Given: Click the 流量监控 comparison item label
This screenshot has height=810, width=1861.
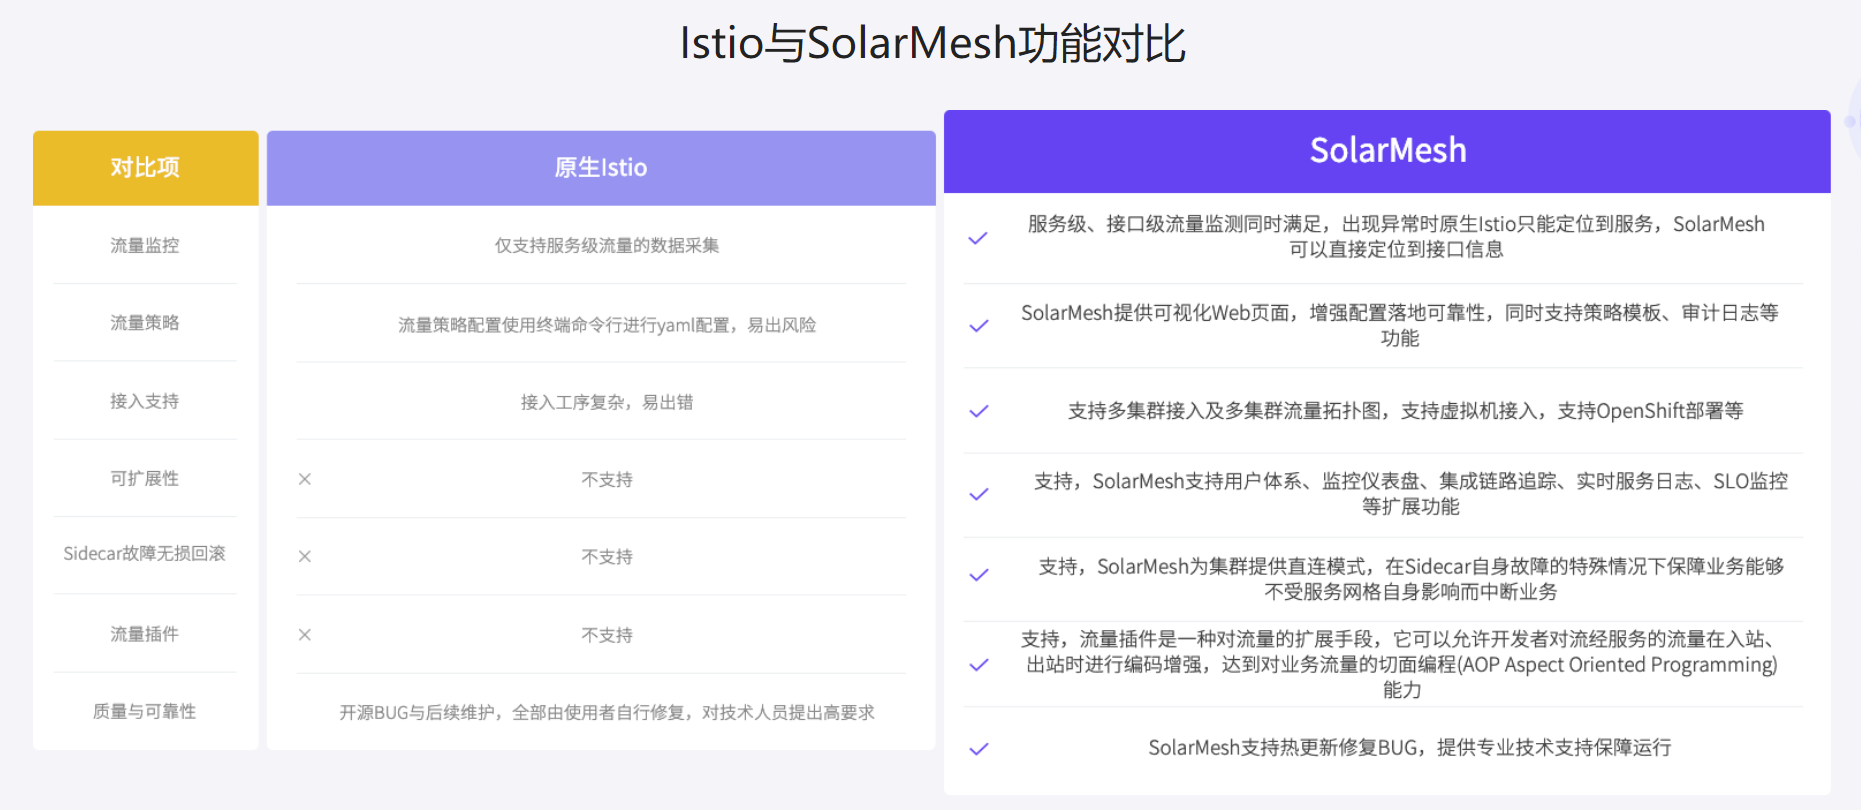Looking at the screenshot, I should [x=145, y=245].
